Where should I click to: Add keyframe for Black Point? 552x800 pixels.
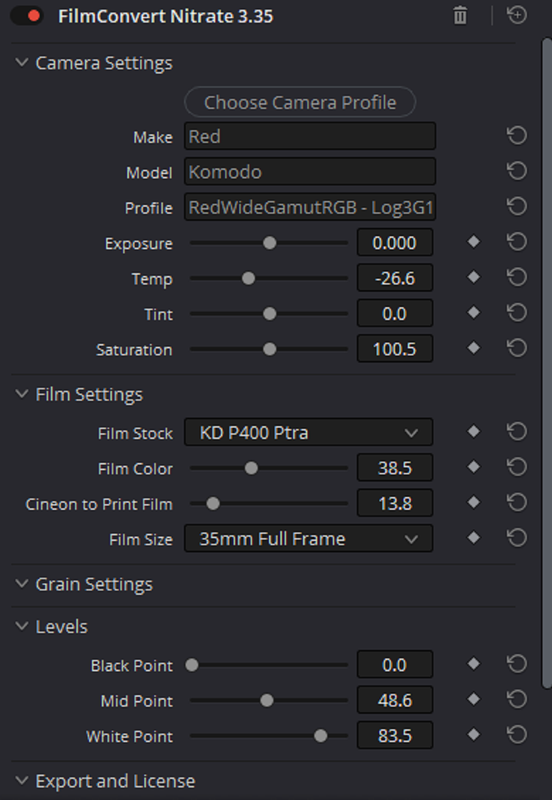pos(473,664)
